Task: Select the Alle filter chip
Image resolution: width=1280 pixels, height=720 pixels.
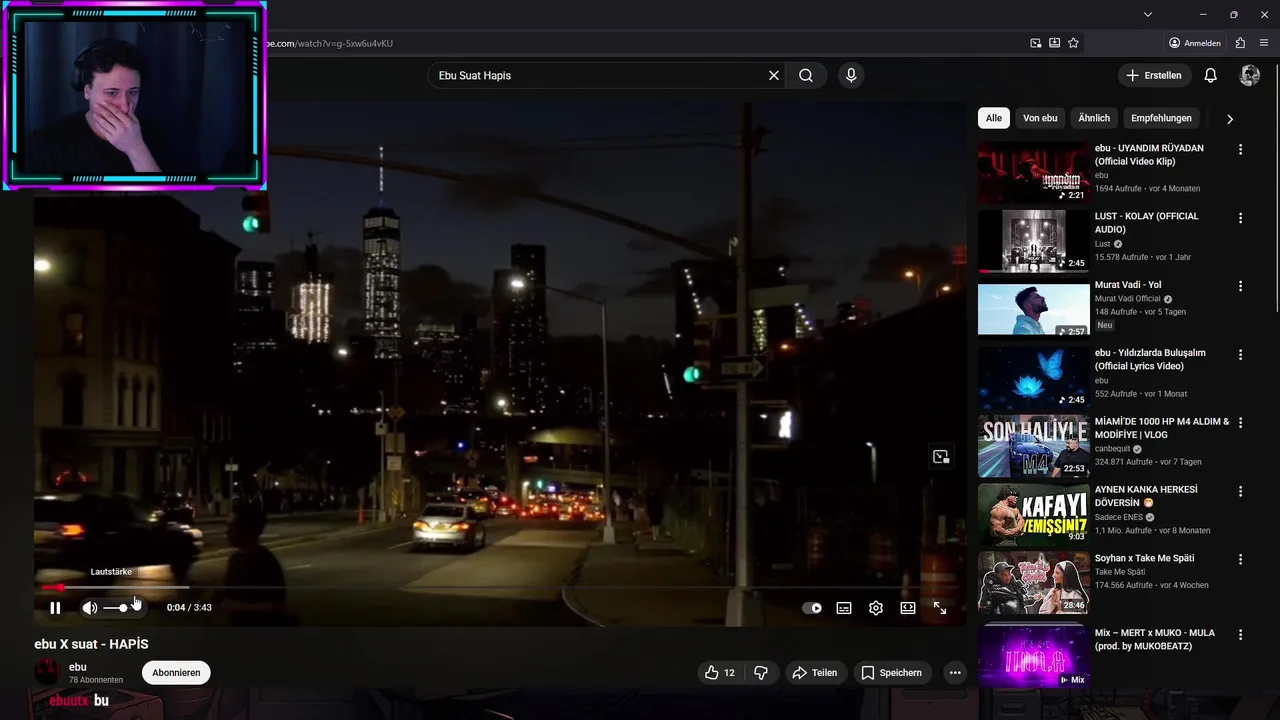Action: pos(994,118)
